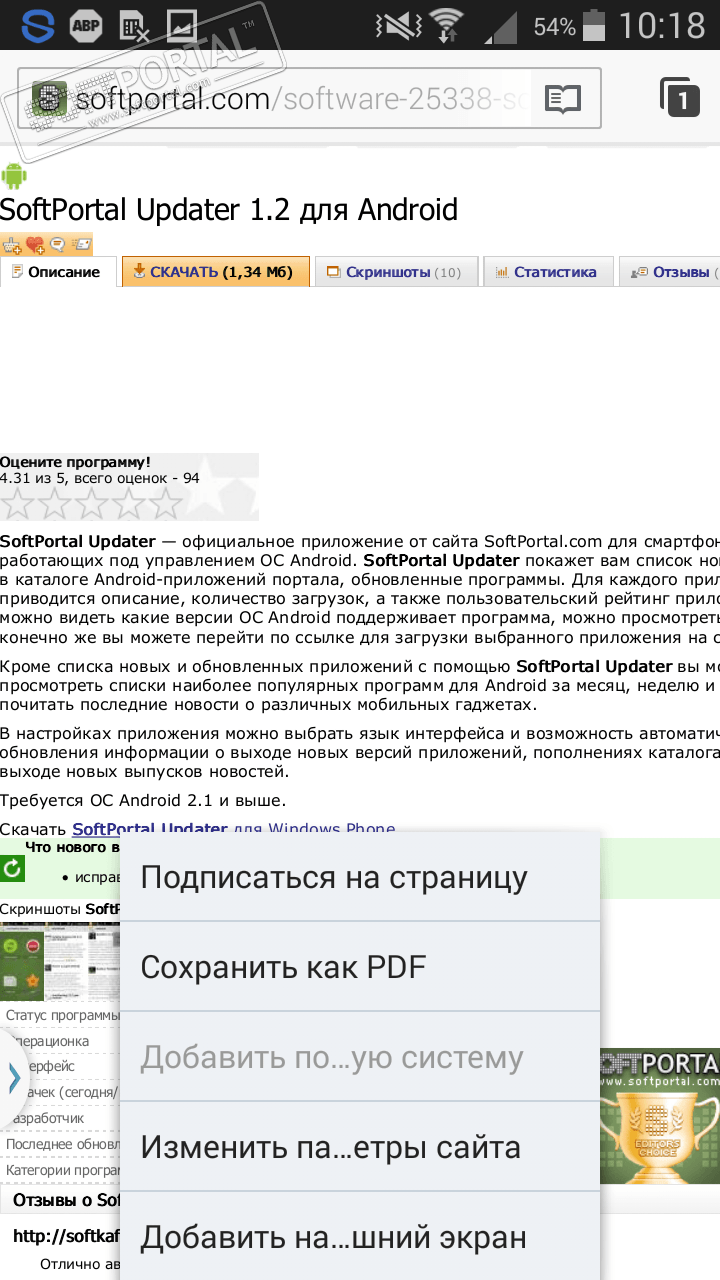The image size is (720, 1280).
Task: Tap the 'Требуется ОС Android 2.1' line
Action: [x=143, y=800]
